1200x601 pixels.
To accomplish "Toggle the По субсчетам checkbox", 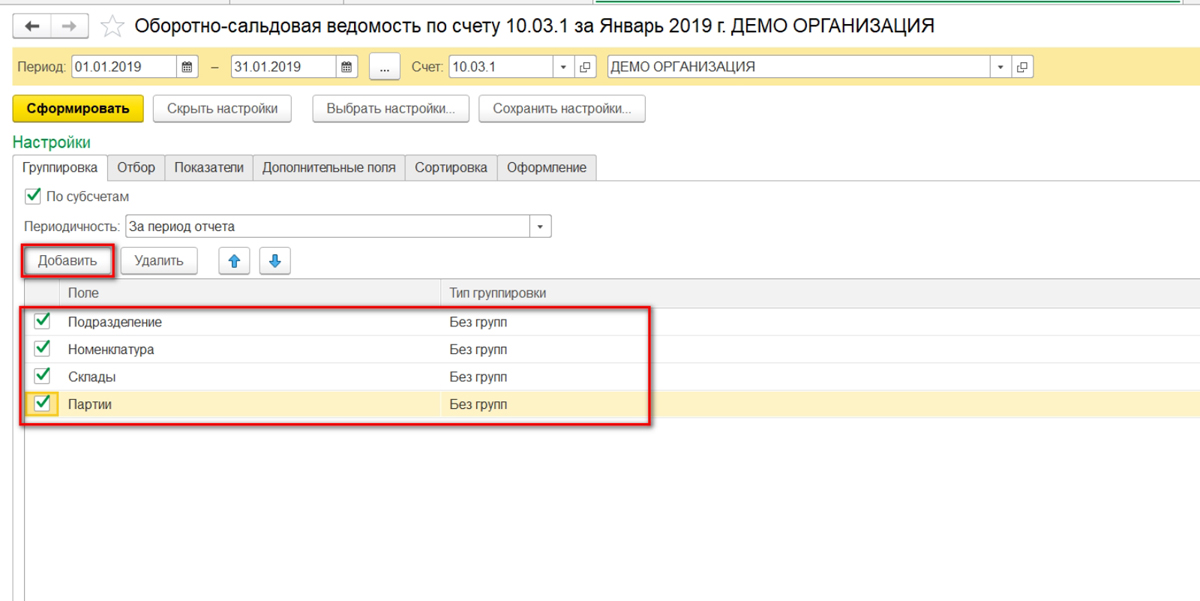I will [33, 196].
